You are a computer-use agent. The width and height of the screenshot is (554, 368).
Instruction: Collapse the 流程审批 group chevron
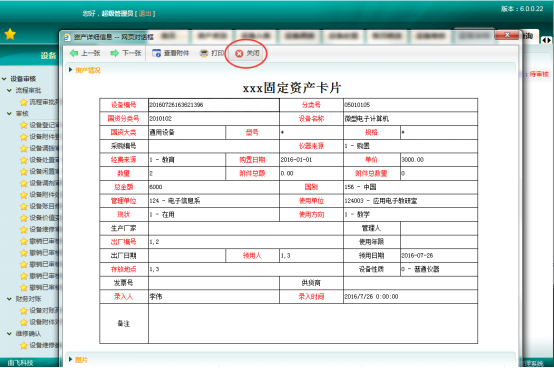click(x=9, y=90)
